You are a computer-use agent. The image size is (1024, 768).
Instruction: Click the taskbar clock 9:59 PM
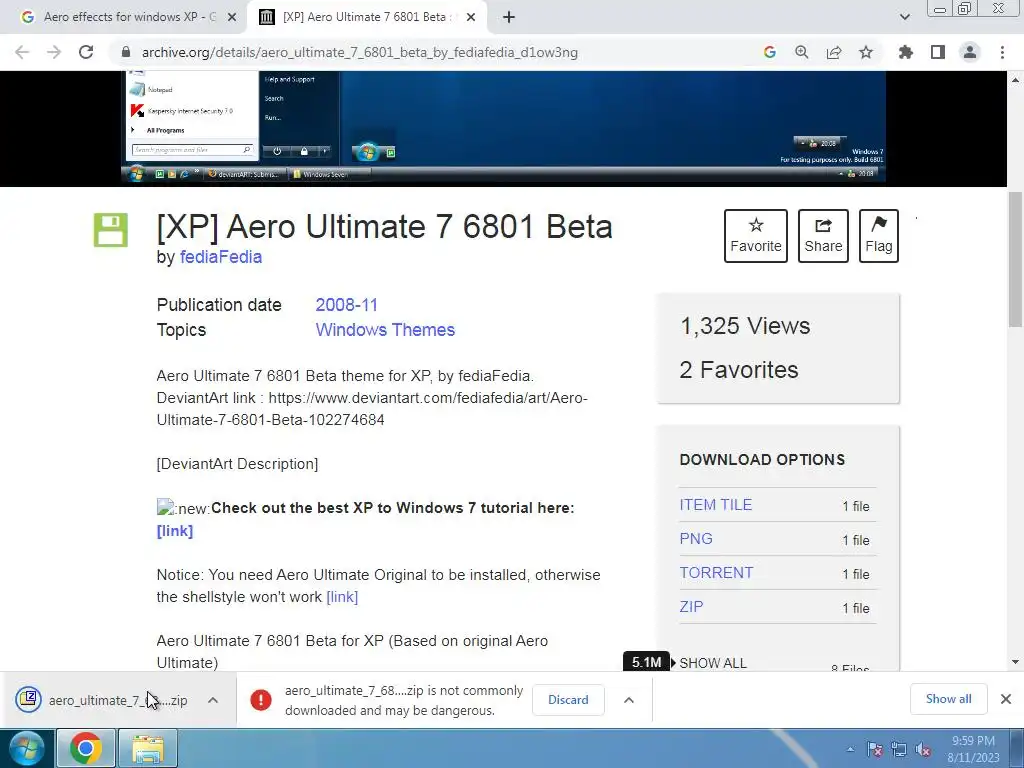click(x=973, y=749)
